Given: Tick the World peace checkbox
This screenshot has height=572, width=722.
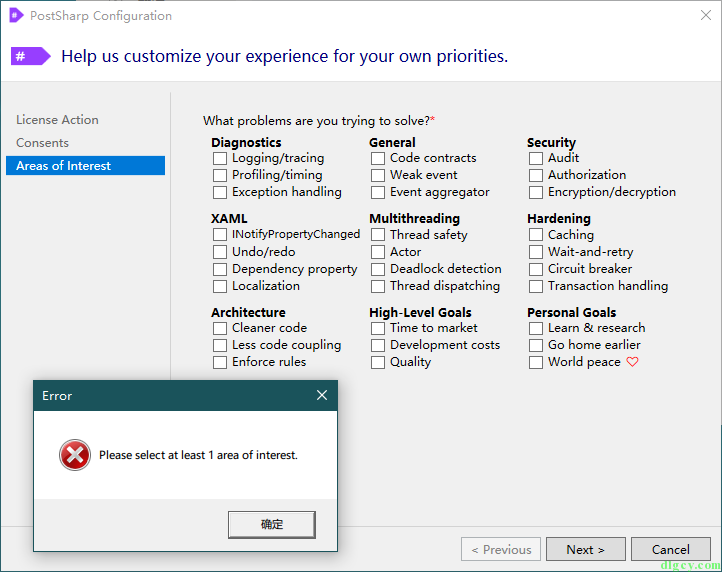Looking at the screenshot, I should coord(536,362).
